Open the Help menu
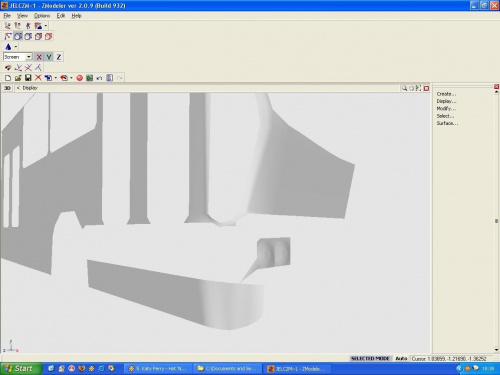500x375 pixels. coord(76,16)
